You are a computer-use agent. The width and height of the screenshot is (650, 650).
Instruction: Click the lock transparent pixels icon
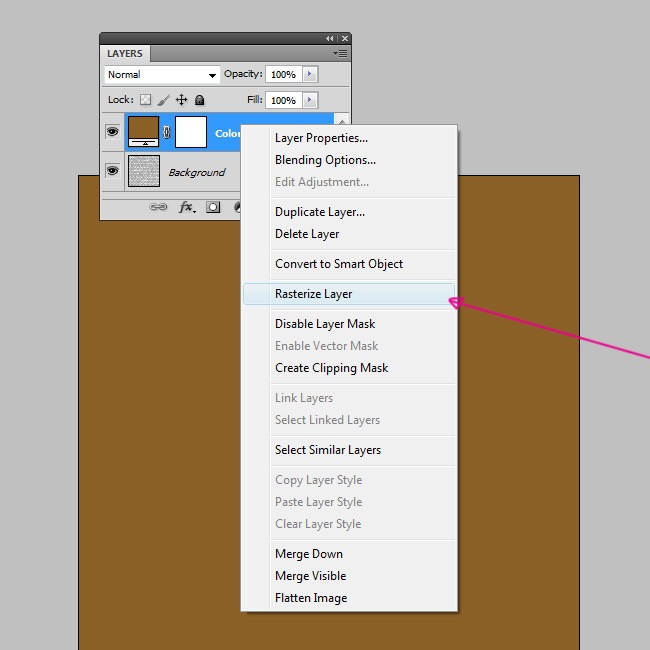pyautogui.click(x=145, y=100)
